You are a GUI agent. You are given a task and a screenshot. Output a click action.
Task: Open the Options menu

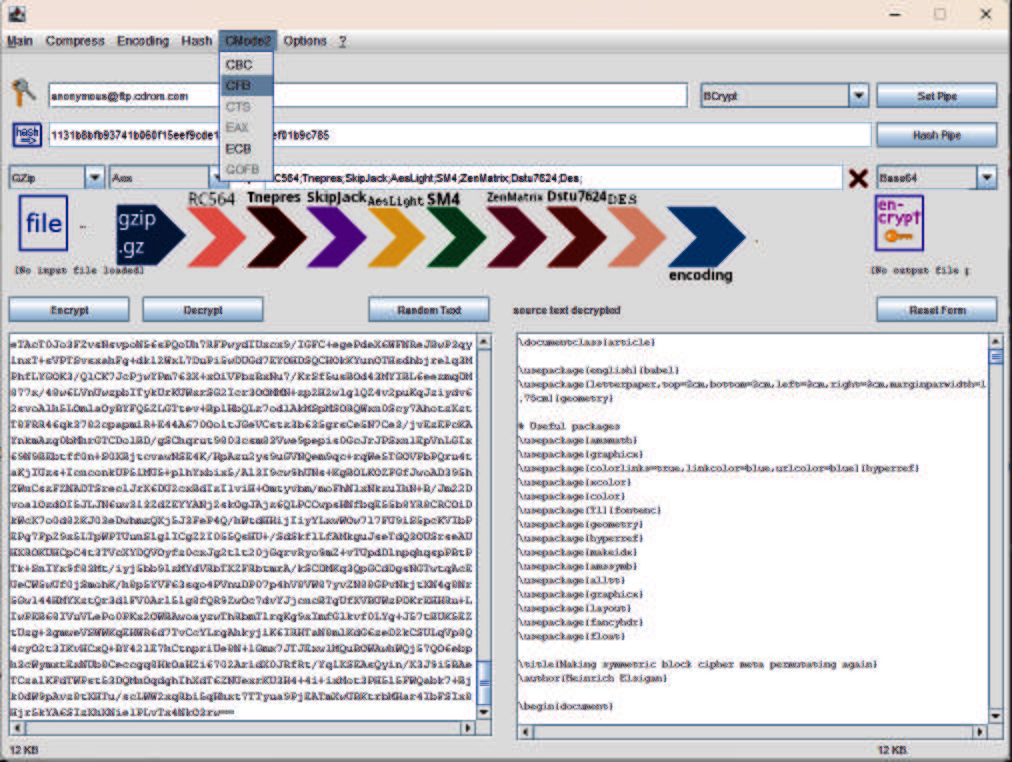[305, 41]
